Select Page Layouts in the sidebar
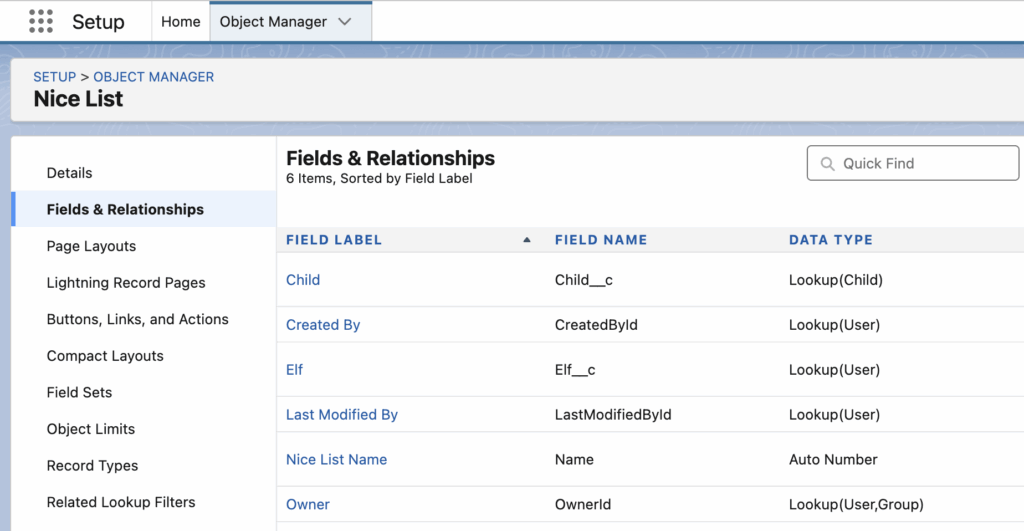1024x531 pixels. coord(91,246)
